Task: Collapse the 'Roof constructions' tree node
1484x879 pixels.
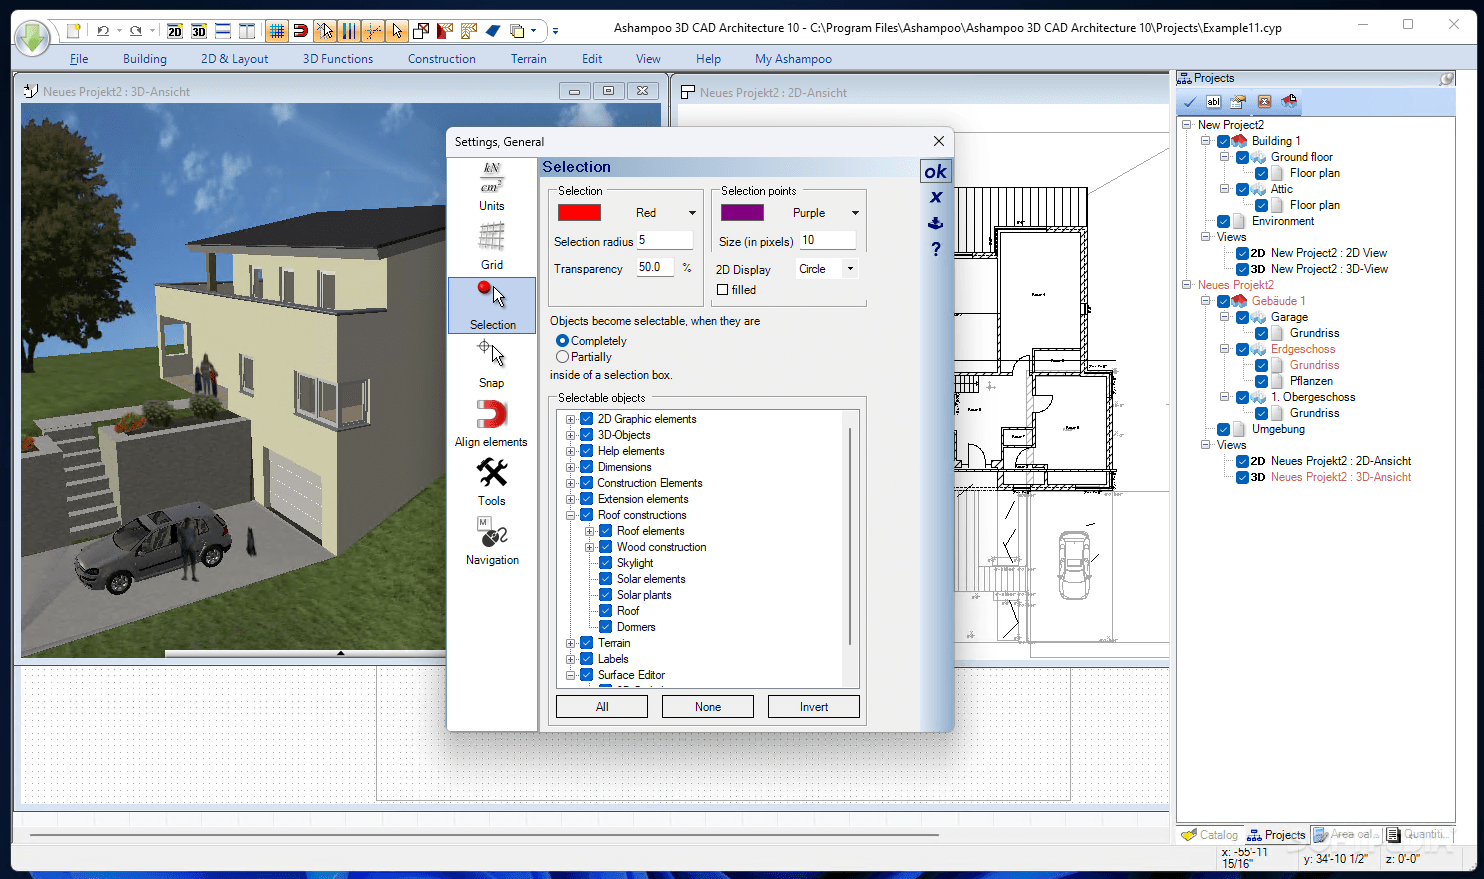Action: point(571,515)
